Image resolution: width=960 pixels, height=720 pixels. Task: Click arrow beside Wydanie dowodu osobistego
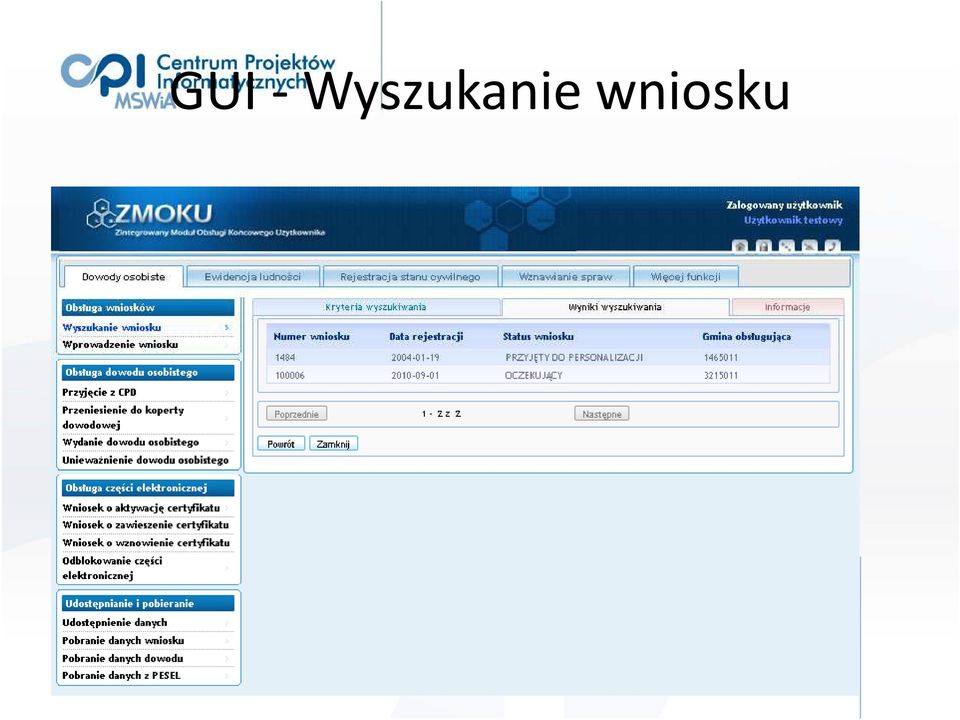[x=227, y=443]
